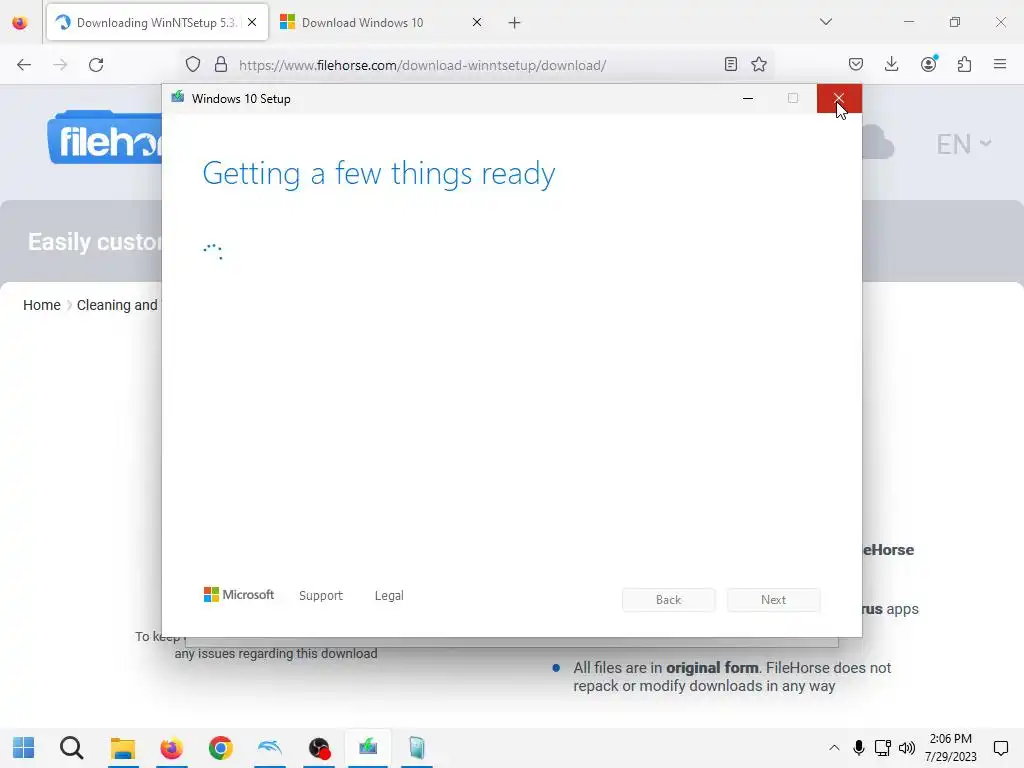Open the clock showing 2:06 PM
1024x768 pixels.
[951, 748]
